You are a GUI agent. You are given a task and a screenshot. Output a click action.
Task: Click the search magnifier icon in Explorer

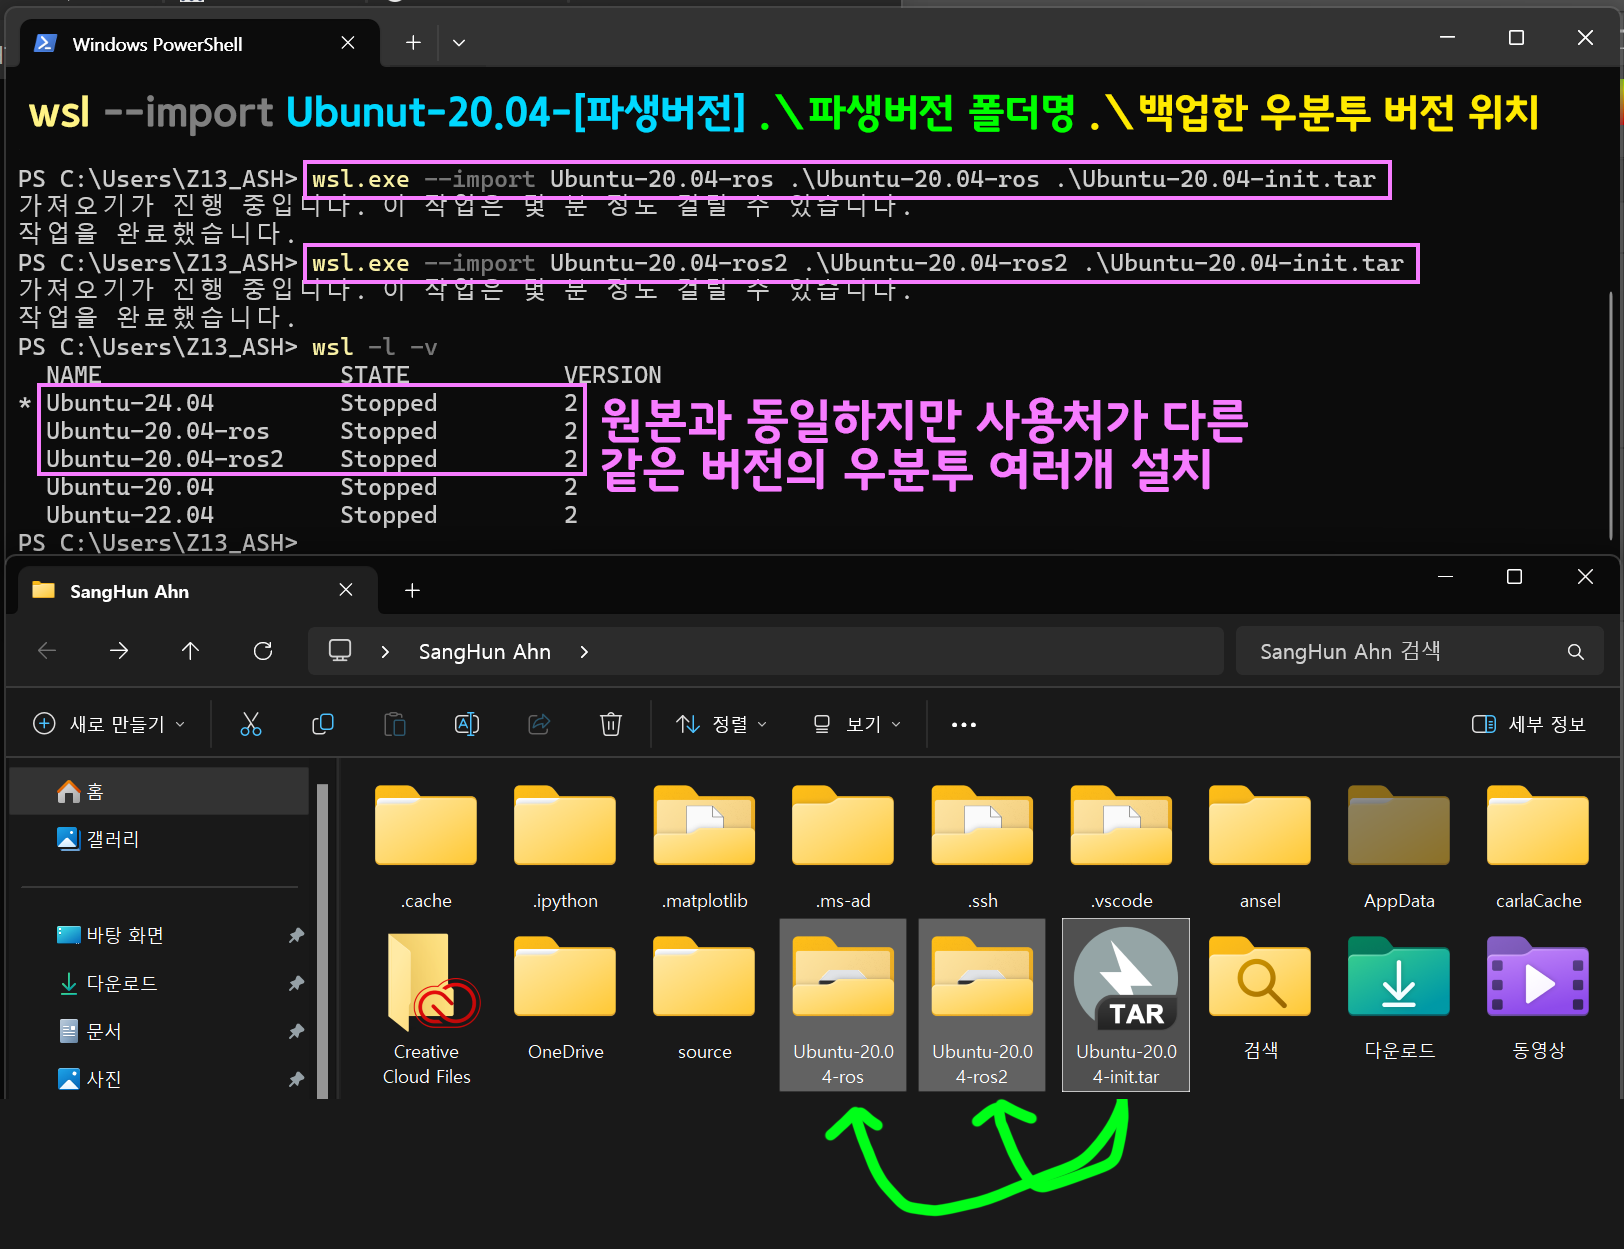click(1576, 652)
